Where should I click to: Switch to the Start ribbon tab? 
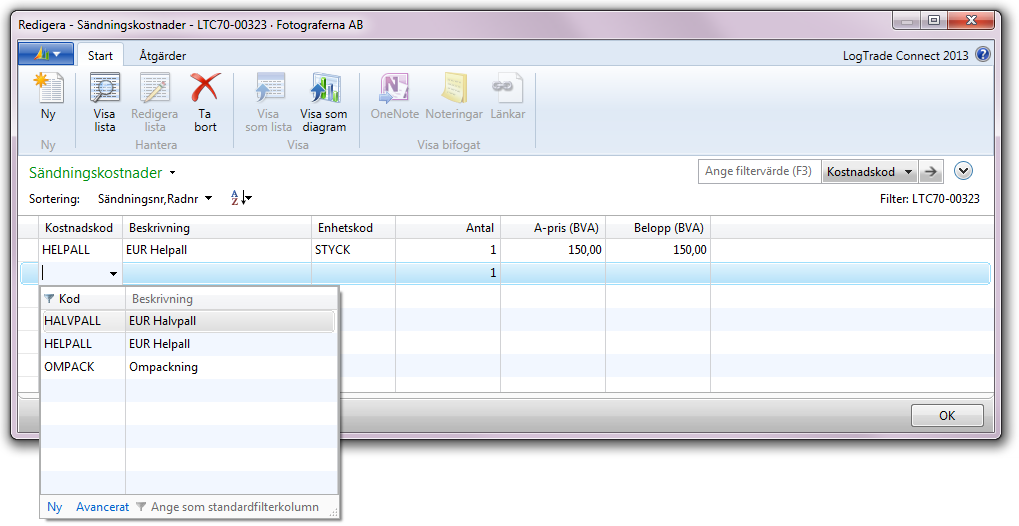click(x=100, y=56)
